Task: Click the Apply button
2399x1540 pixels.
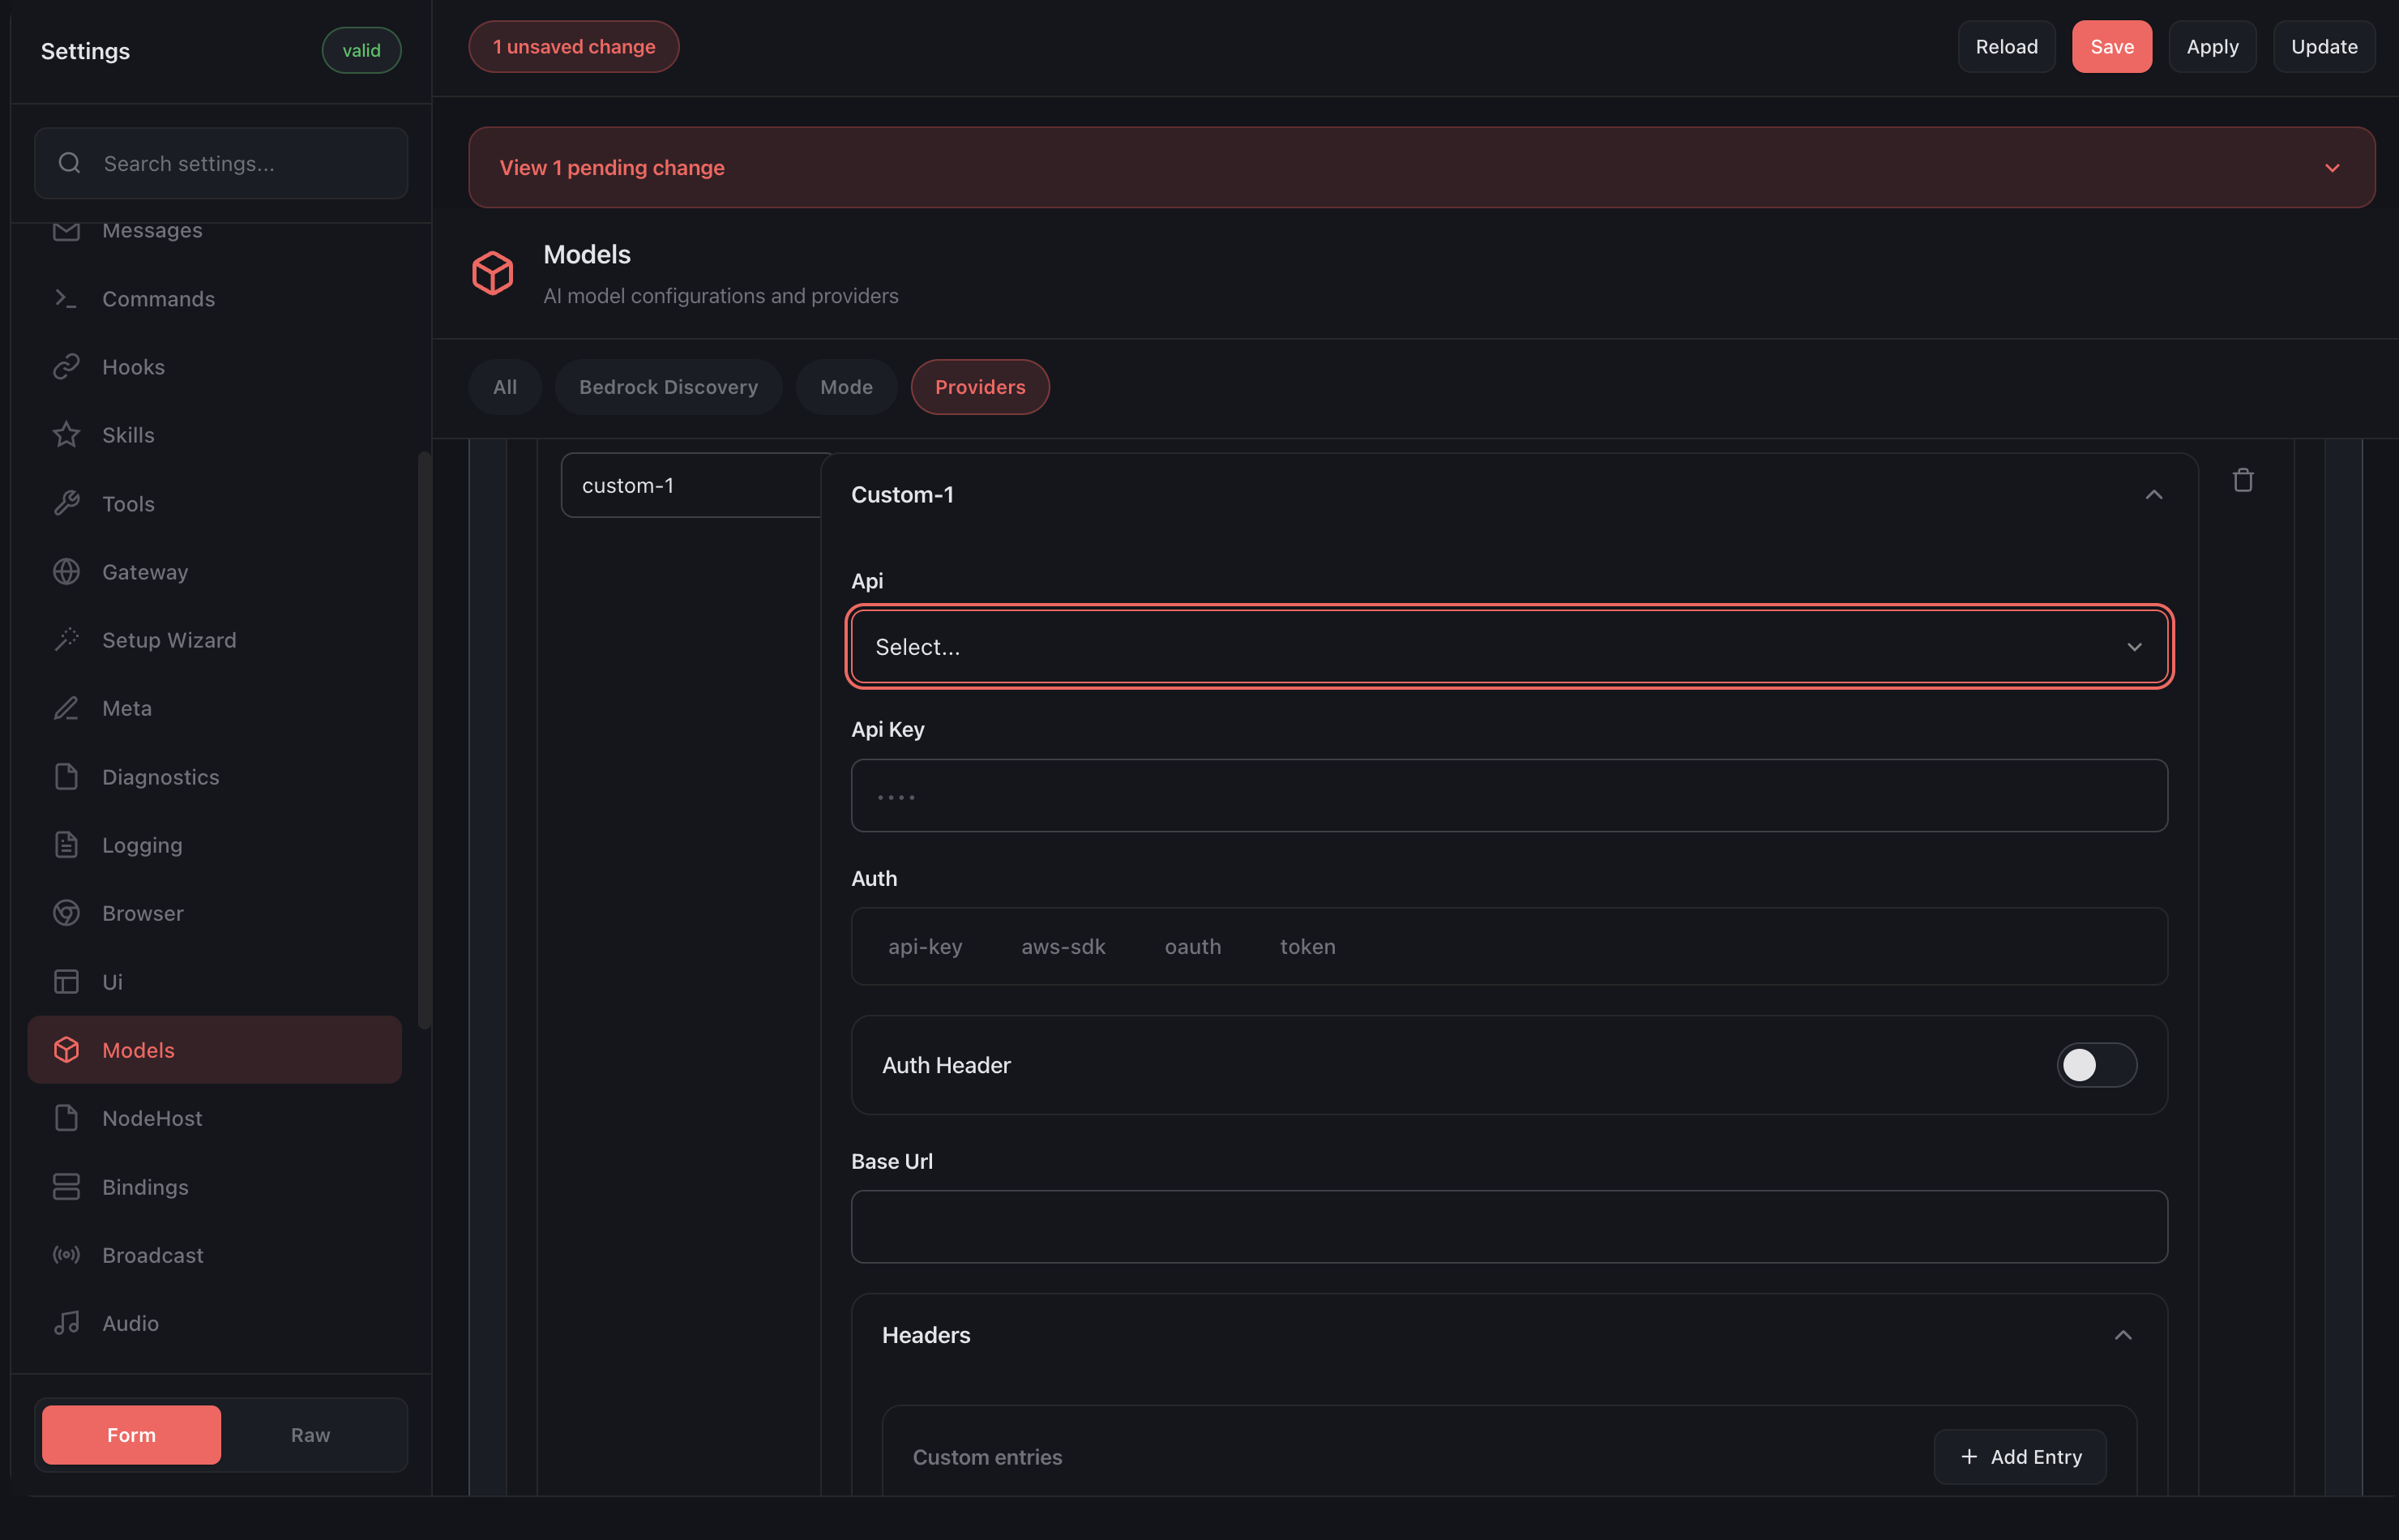Action: 2212,47
